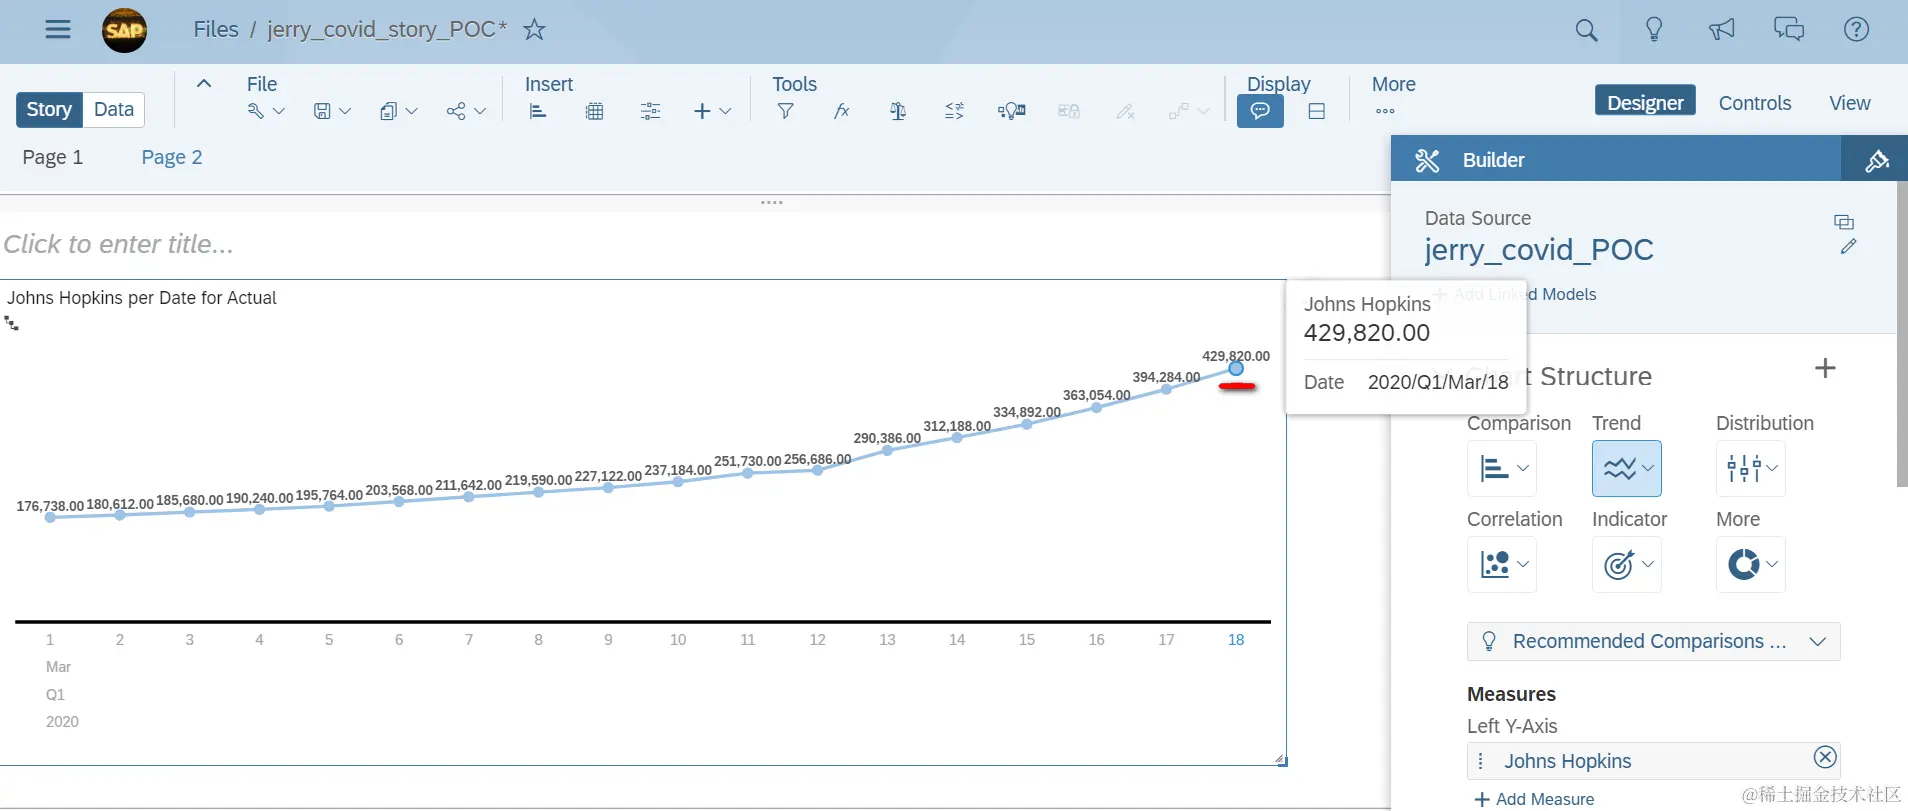
Task: Click the Johns Hopkins measure drag handle
Action: pos(1481,761)
